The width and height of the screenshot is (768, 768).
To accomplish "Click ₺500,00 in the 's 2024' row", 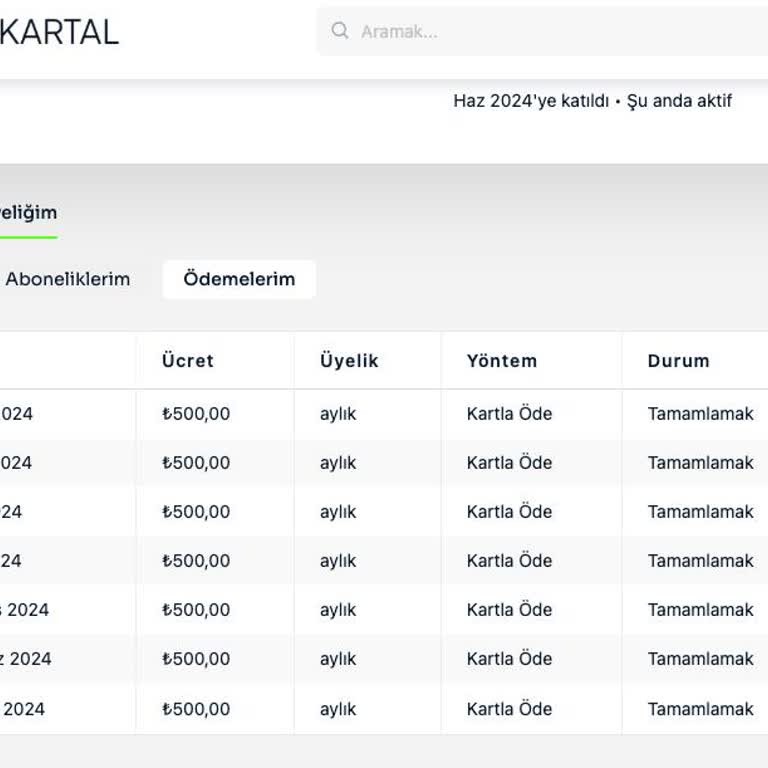I will pyautogui.click(x=196, y=610).
